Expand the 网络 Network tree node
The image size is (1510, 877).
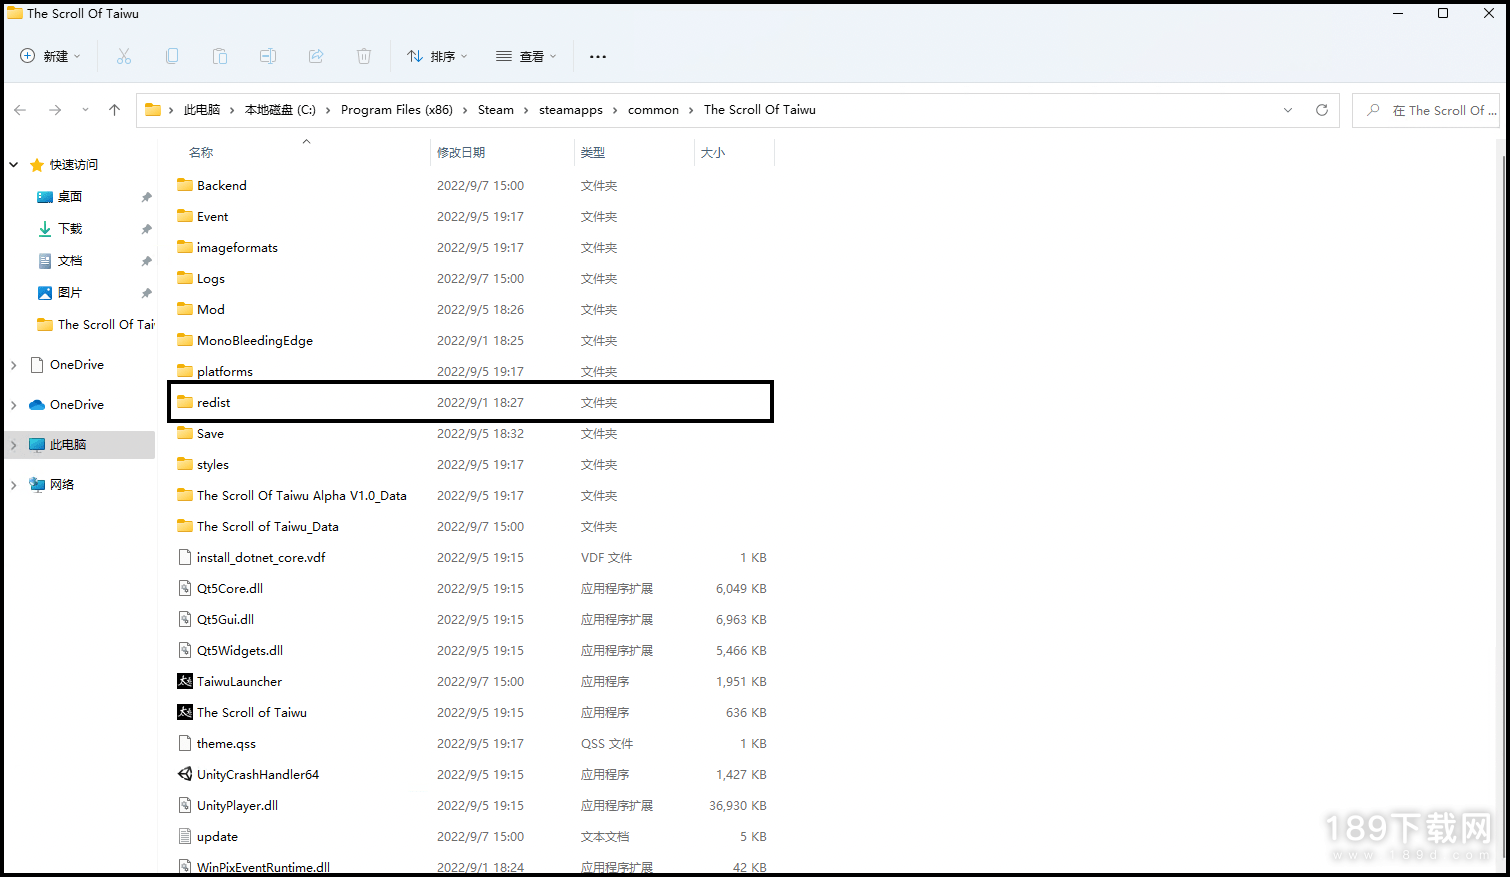point(14,485)
